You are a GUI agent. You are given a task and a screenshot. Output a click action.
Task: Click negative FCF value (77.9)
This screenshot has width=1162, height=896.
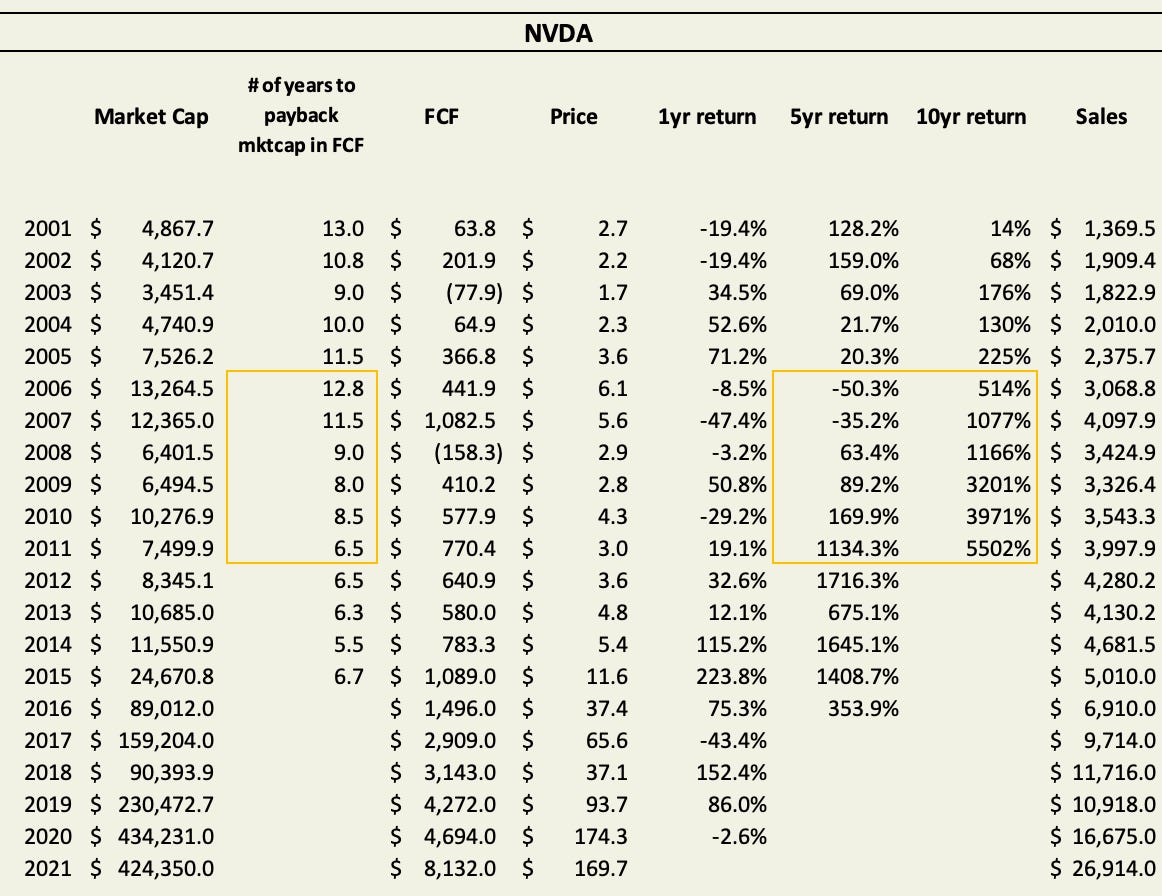[474, 293]
